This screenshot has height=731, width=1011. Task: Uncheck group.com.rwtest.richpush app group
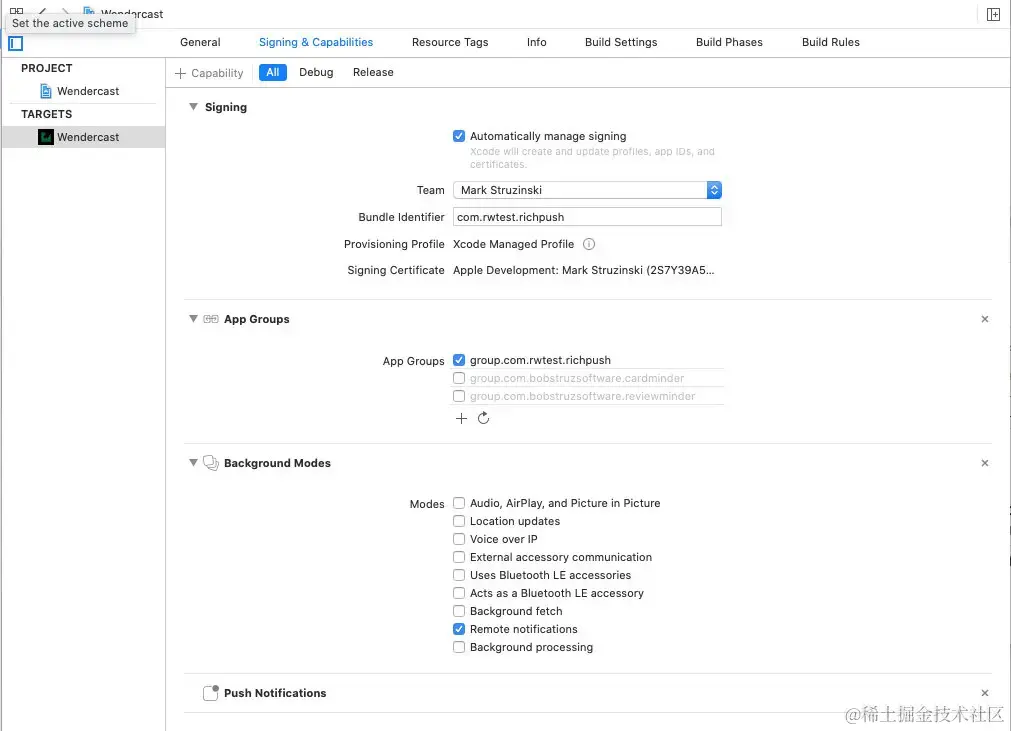(x=459, y=360)
